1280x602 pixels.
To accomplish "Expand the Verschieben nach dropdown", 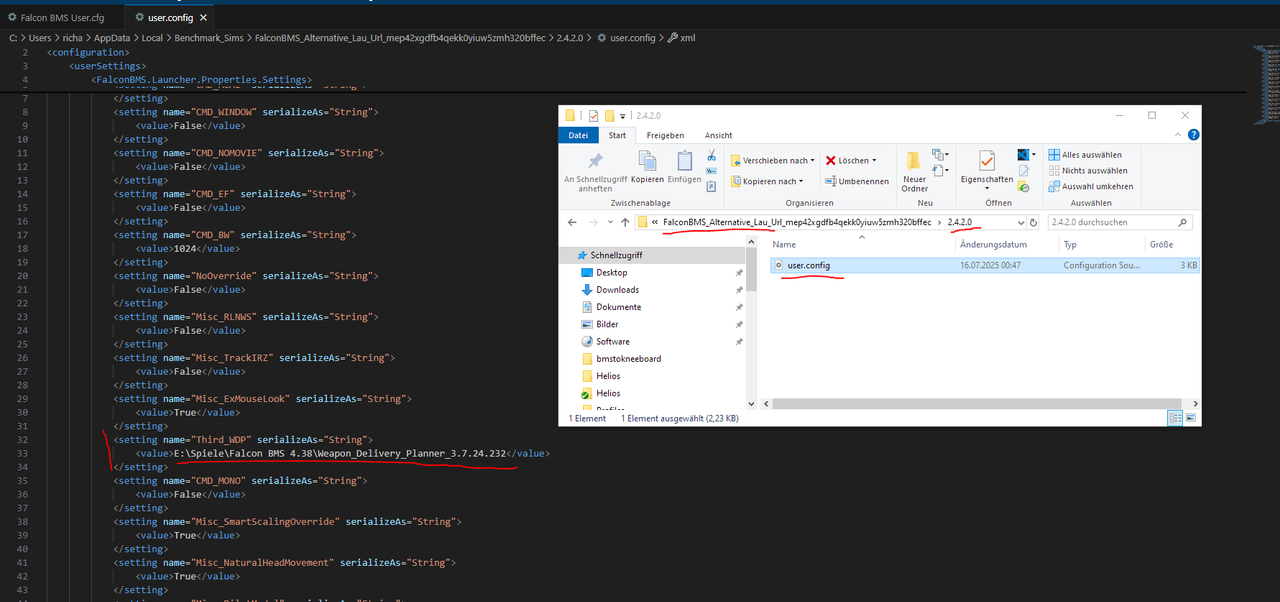I will pos(813,160).
